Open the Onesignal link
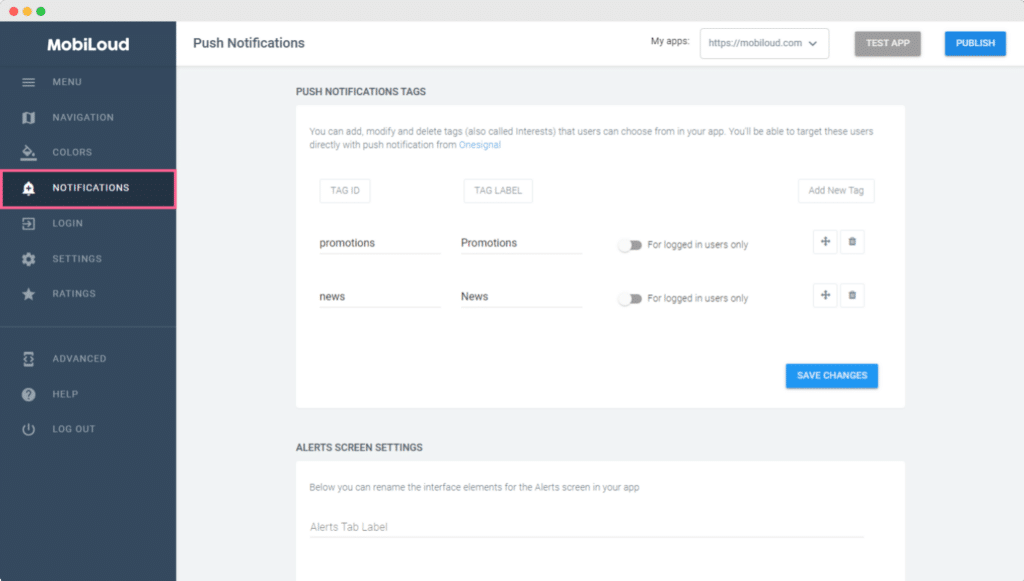 [480, 146]
